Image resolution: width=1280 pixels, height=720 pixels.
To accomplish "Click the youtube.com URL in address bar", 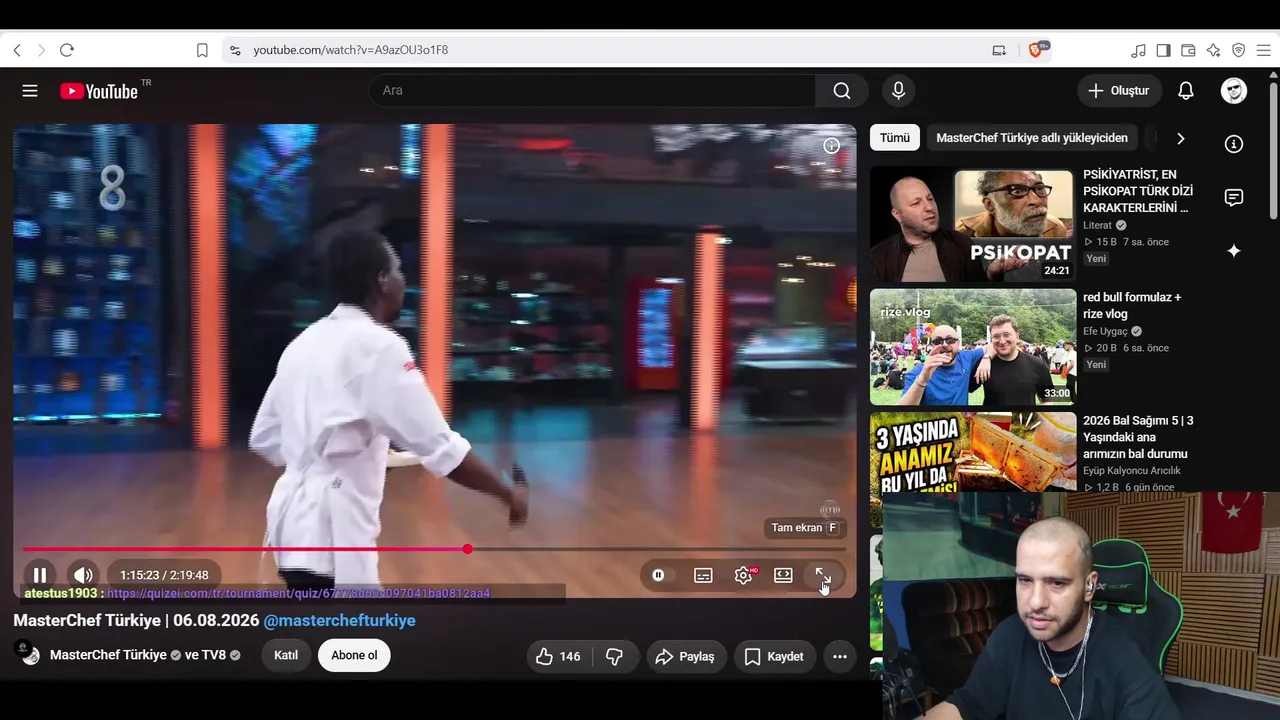I will (350, 50).
